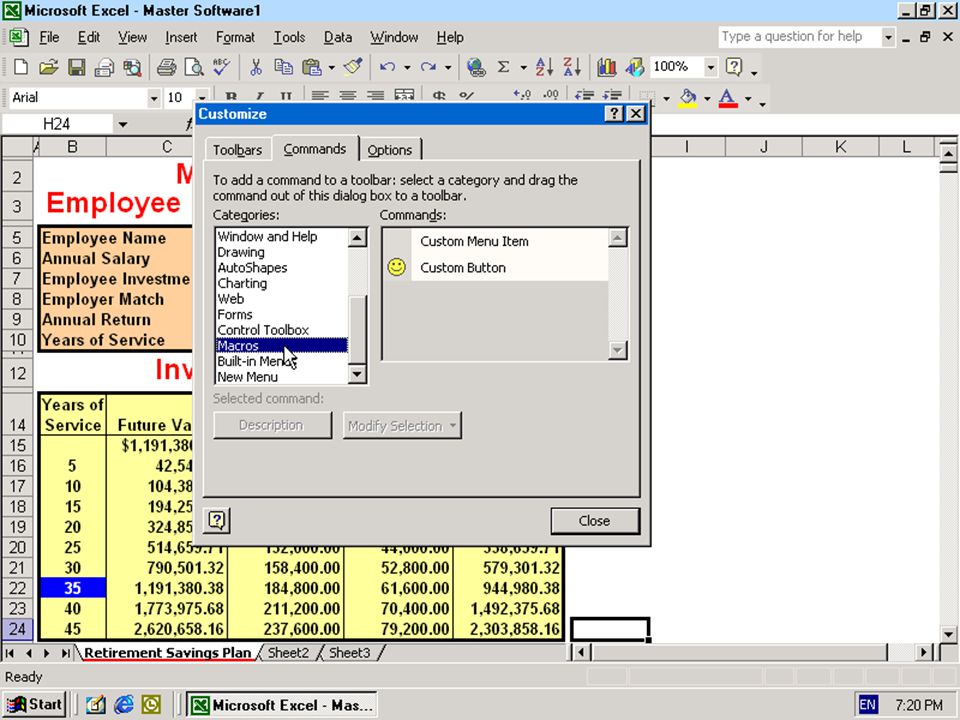This screenshot has height=720, width=960.
Task: Click the Open folder icon
Action: pos(48,67)
